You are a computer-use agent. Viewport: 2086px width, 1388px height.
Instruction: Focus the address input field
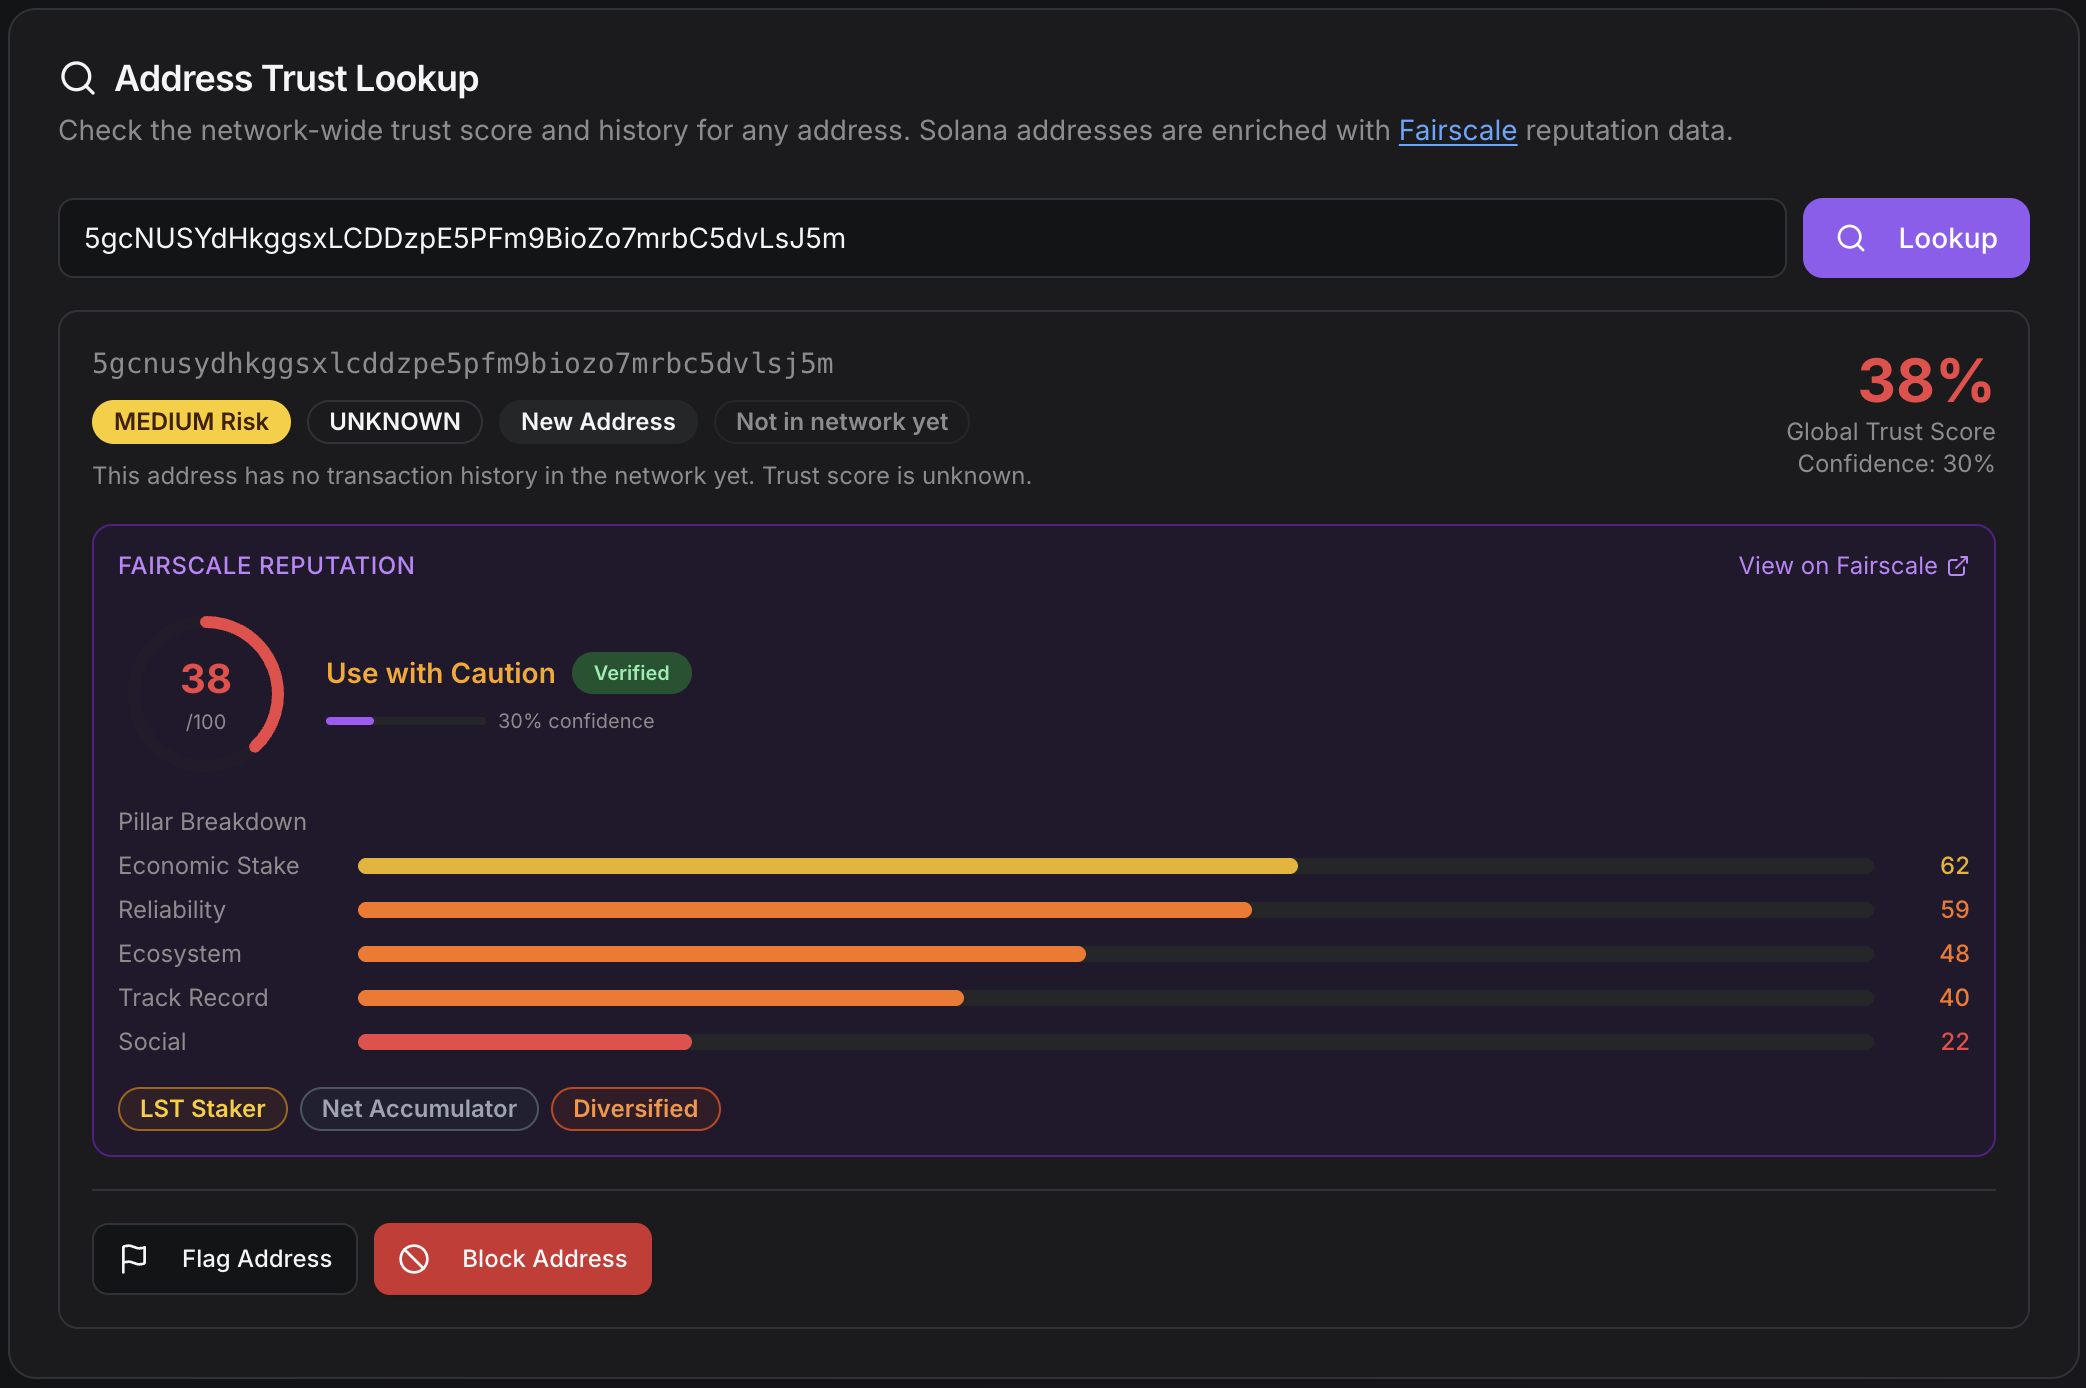(922, 238)
